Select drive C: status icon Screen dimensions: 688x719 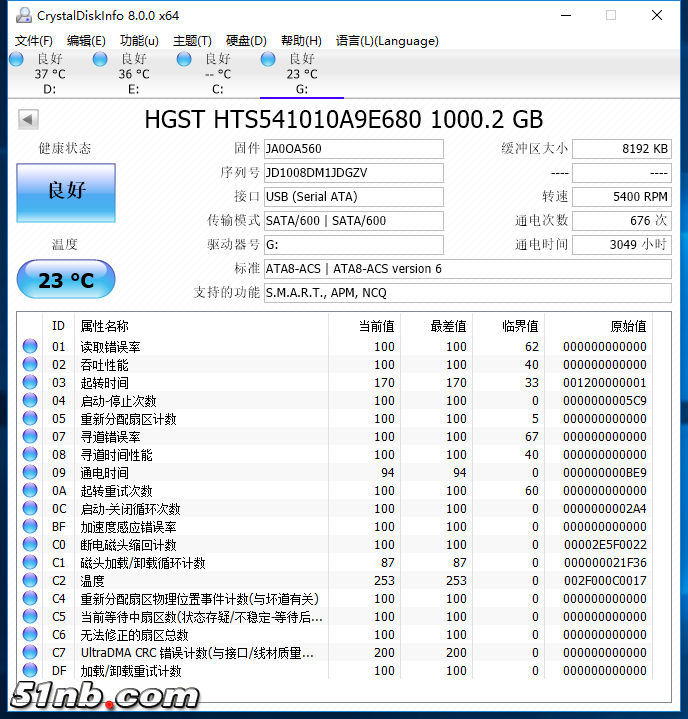coord(185,60)
